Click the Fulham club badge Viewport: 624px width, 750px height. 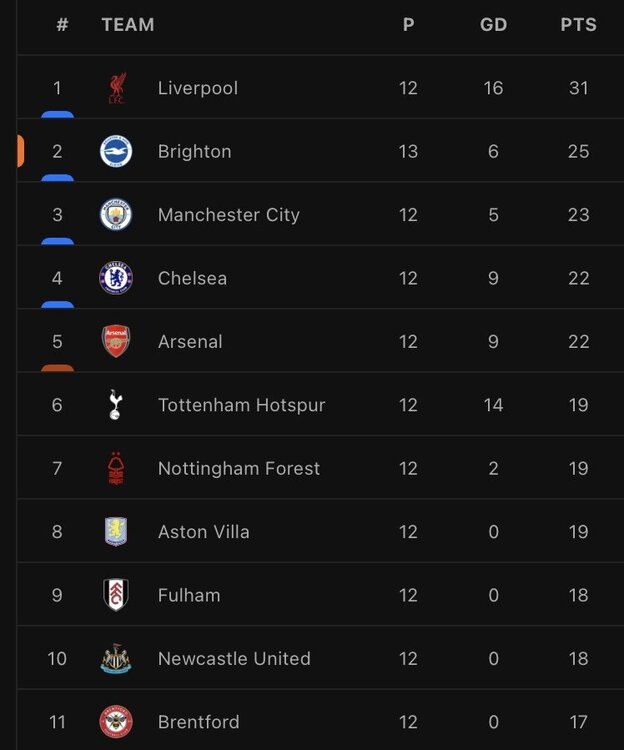click(116, 595)
